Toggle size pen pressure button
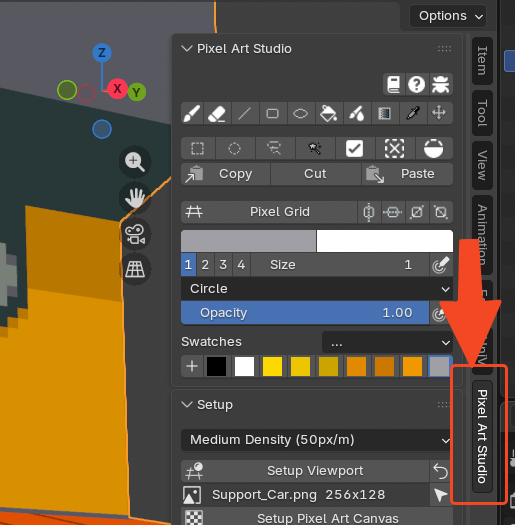 click(x=441, y=265)
